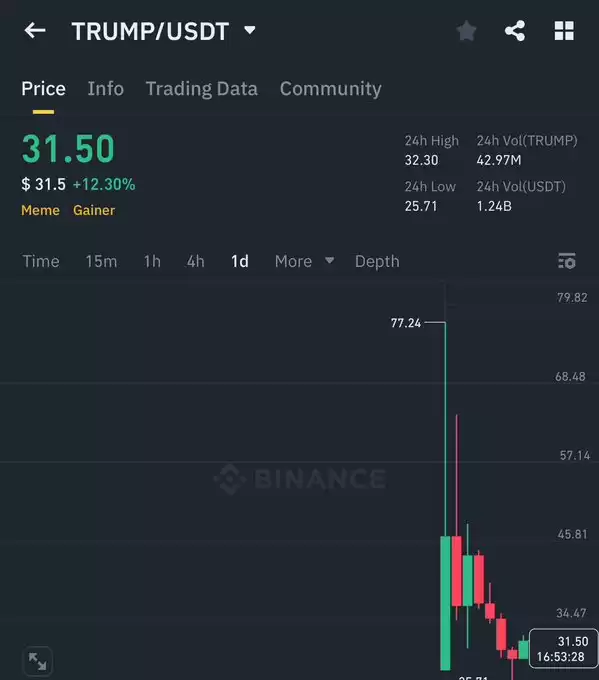
Task: Show the Depth chart
Action: coord(377,262)
